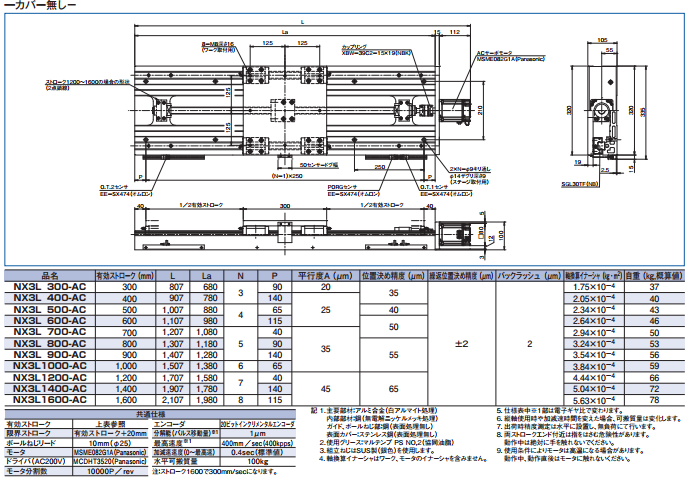Click the '平行度A (μm)' column header
This screenshot has width=695, height=483.
[x=325, y=276]
